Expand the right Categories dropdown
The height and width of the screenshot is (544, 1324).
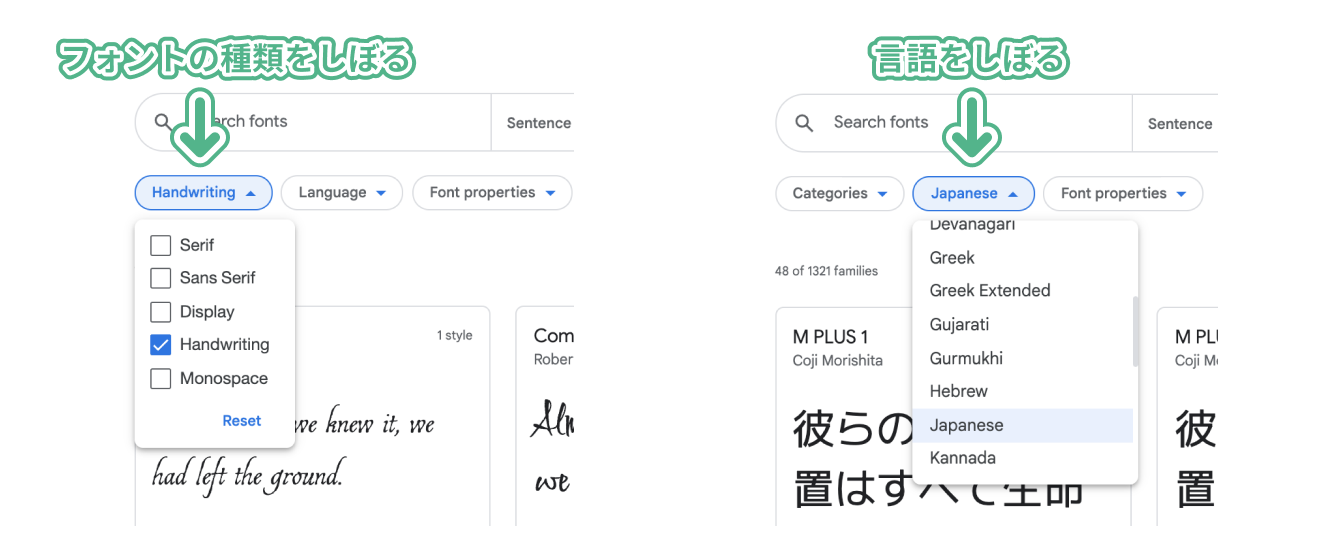click(x=840, y=193)
